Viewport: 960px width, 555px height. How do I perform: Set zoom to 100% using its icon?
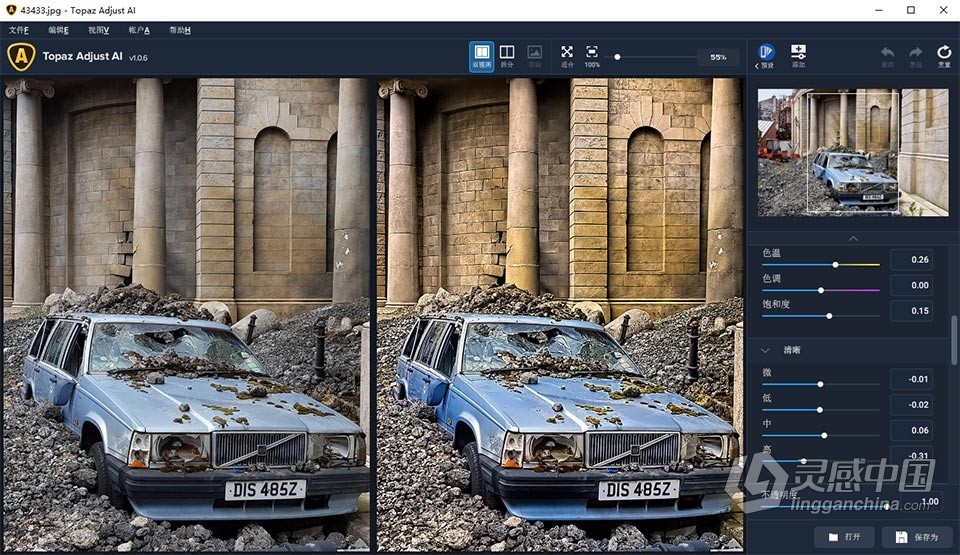tap(592, 54)
